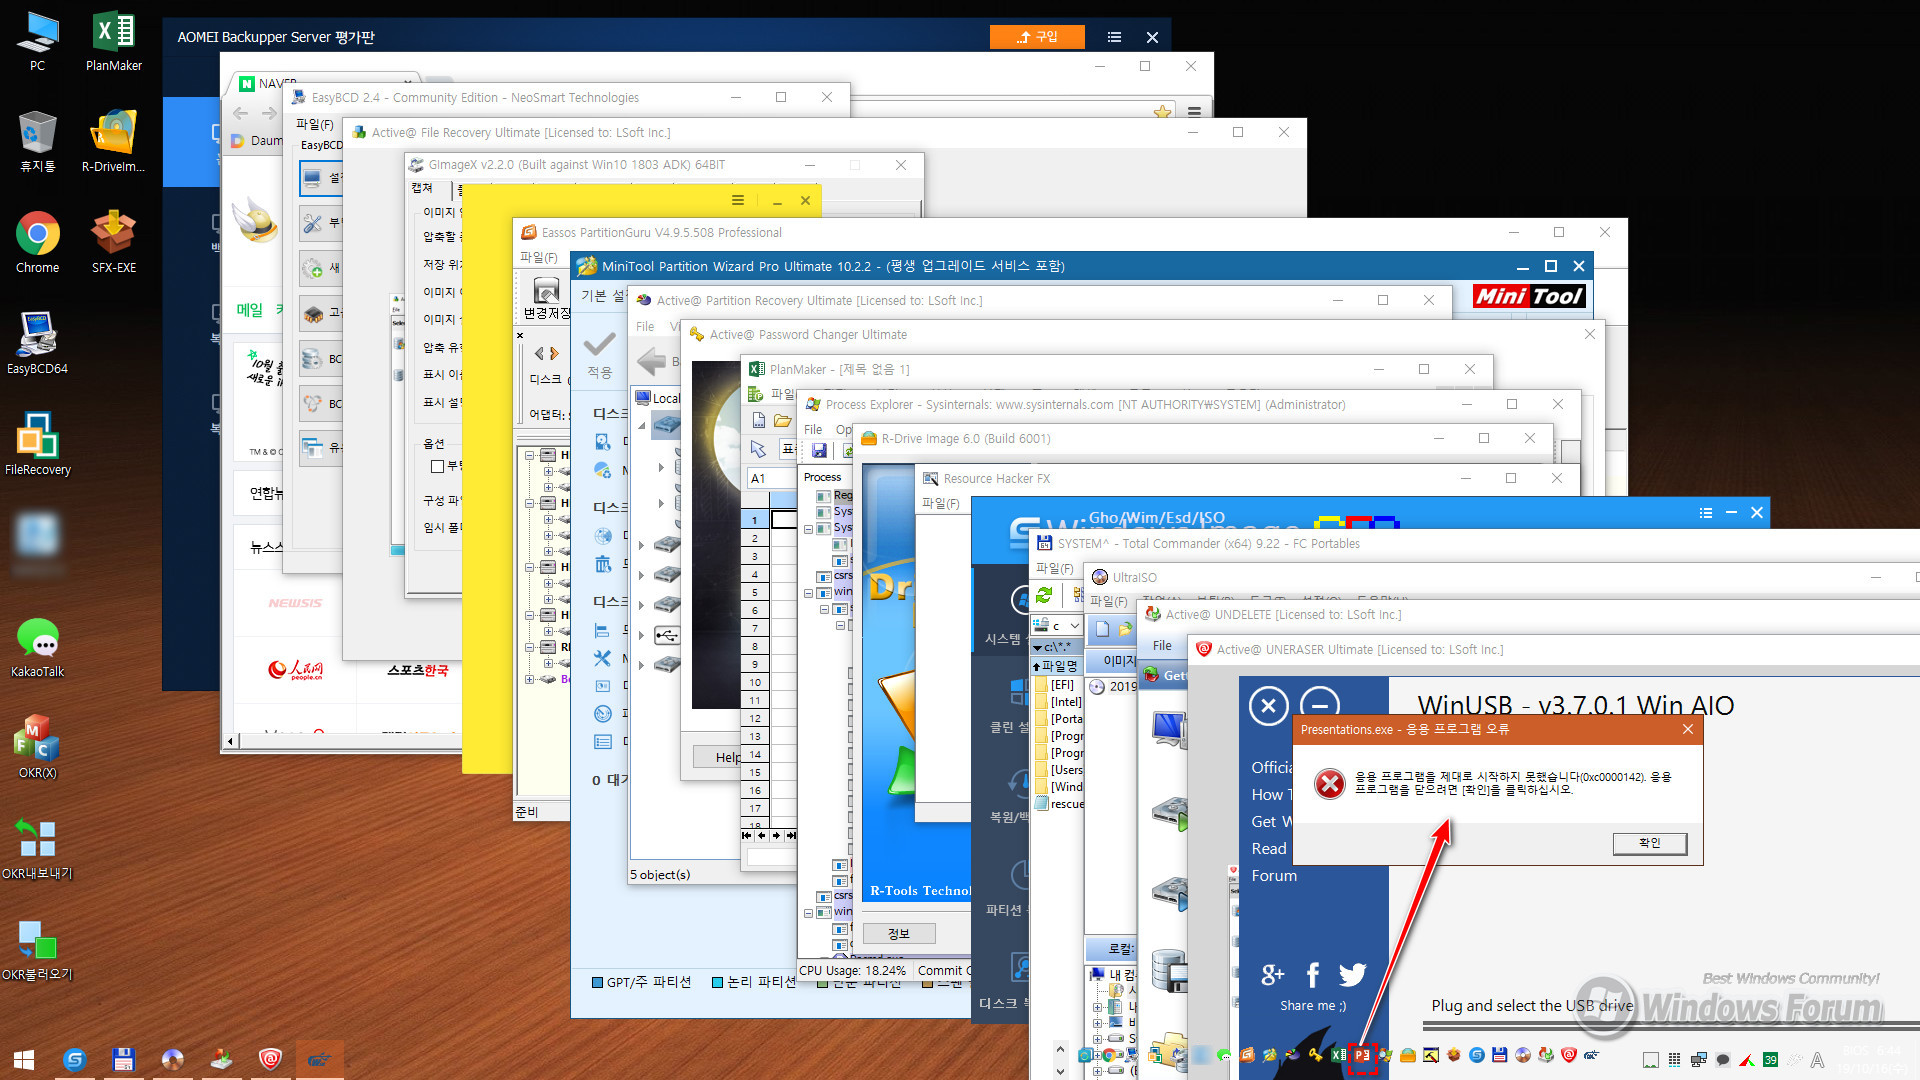Click the Read link in WinUSB sidebar
The width and height of the screenshot is (1920, 1080).
coord(1268,848)
